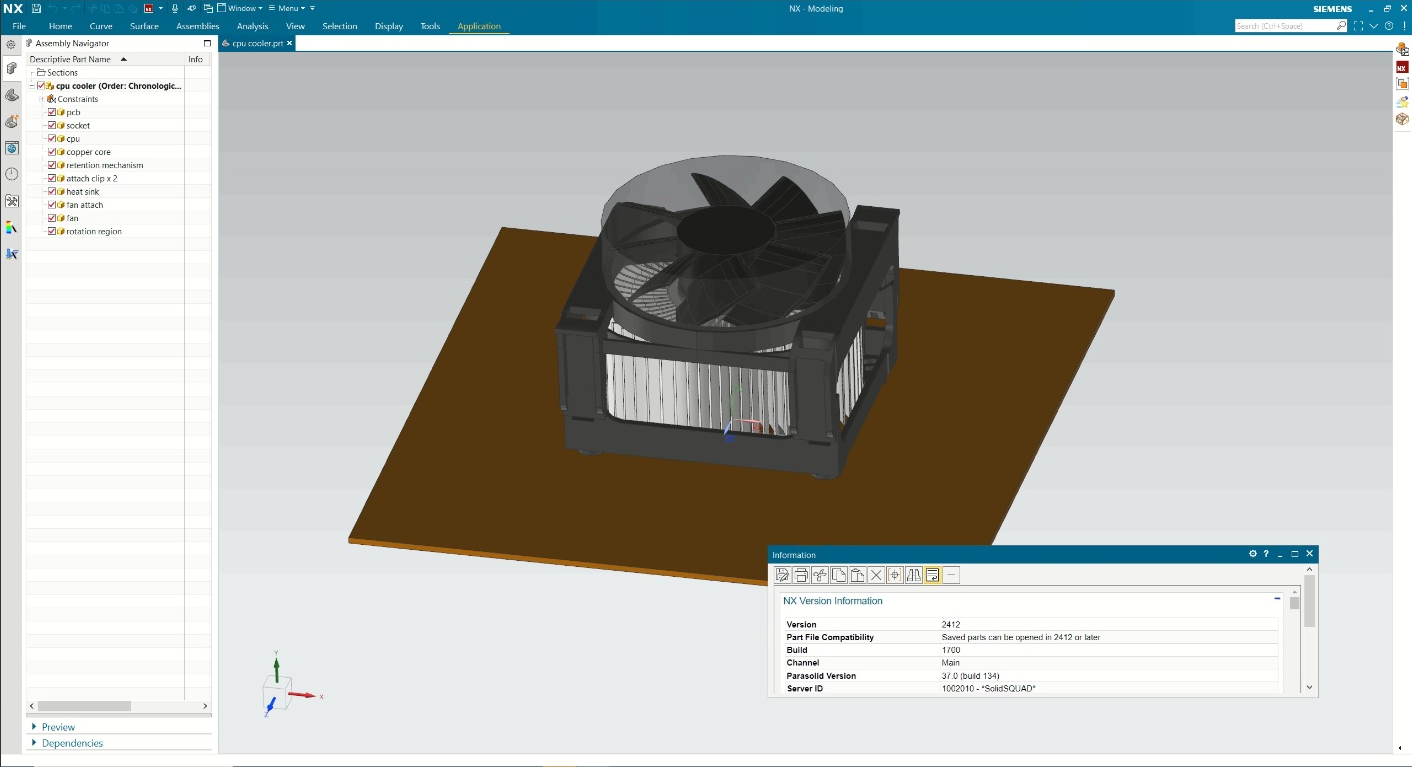Open the Menu dropdown in title bar
Viewport: 1412px width, 767px height.
[288, 7]
